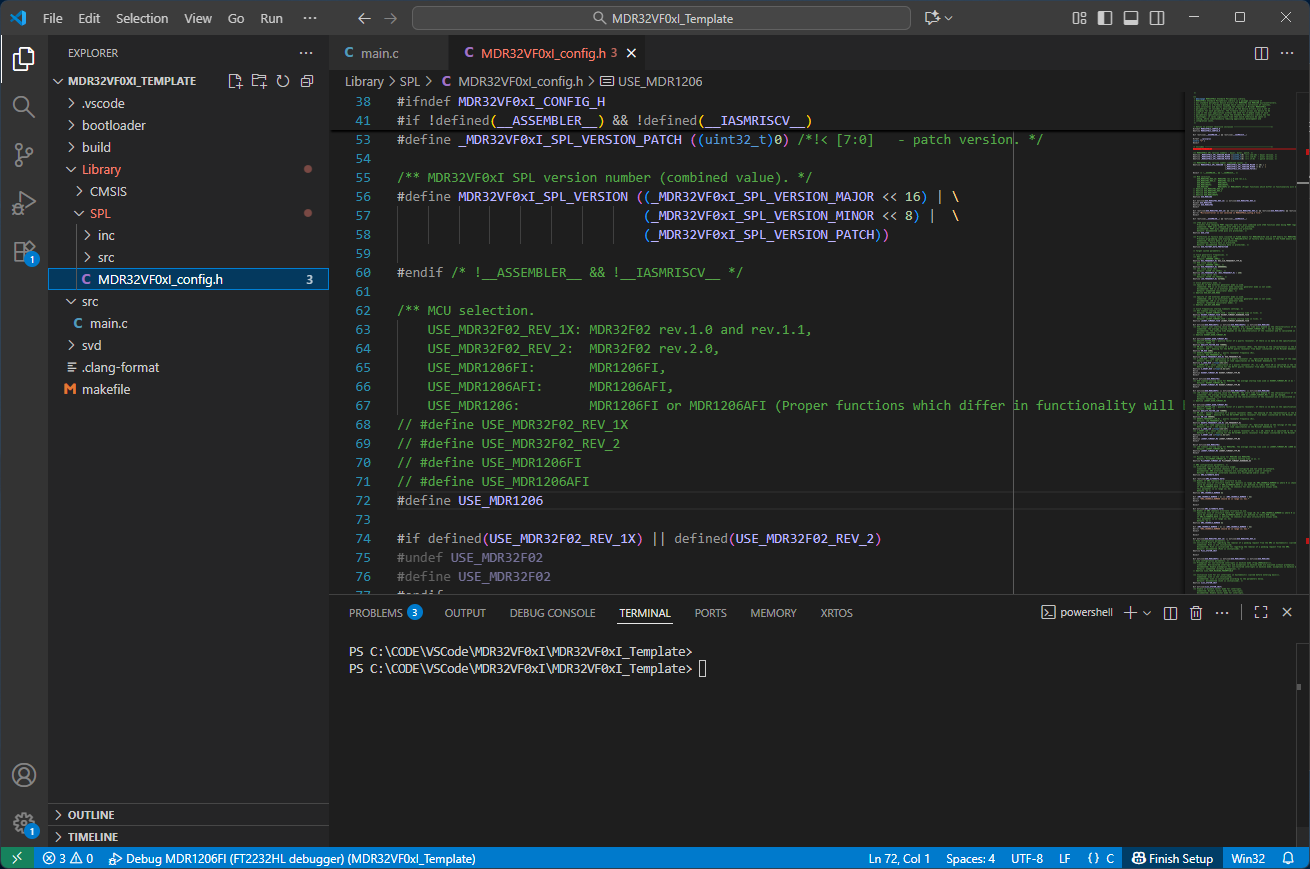Click Finish Setup in status bar

(1172, 858)
